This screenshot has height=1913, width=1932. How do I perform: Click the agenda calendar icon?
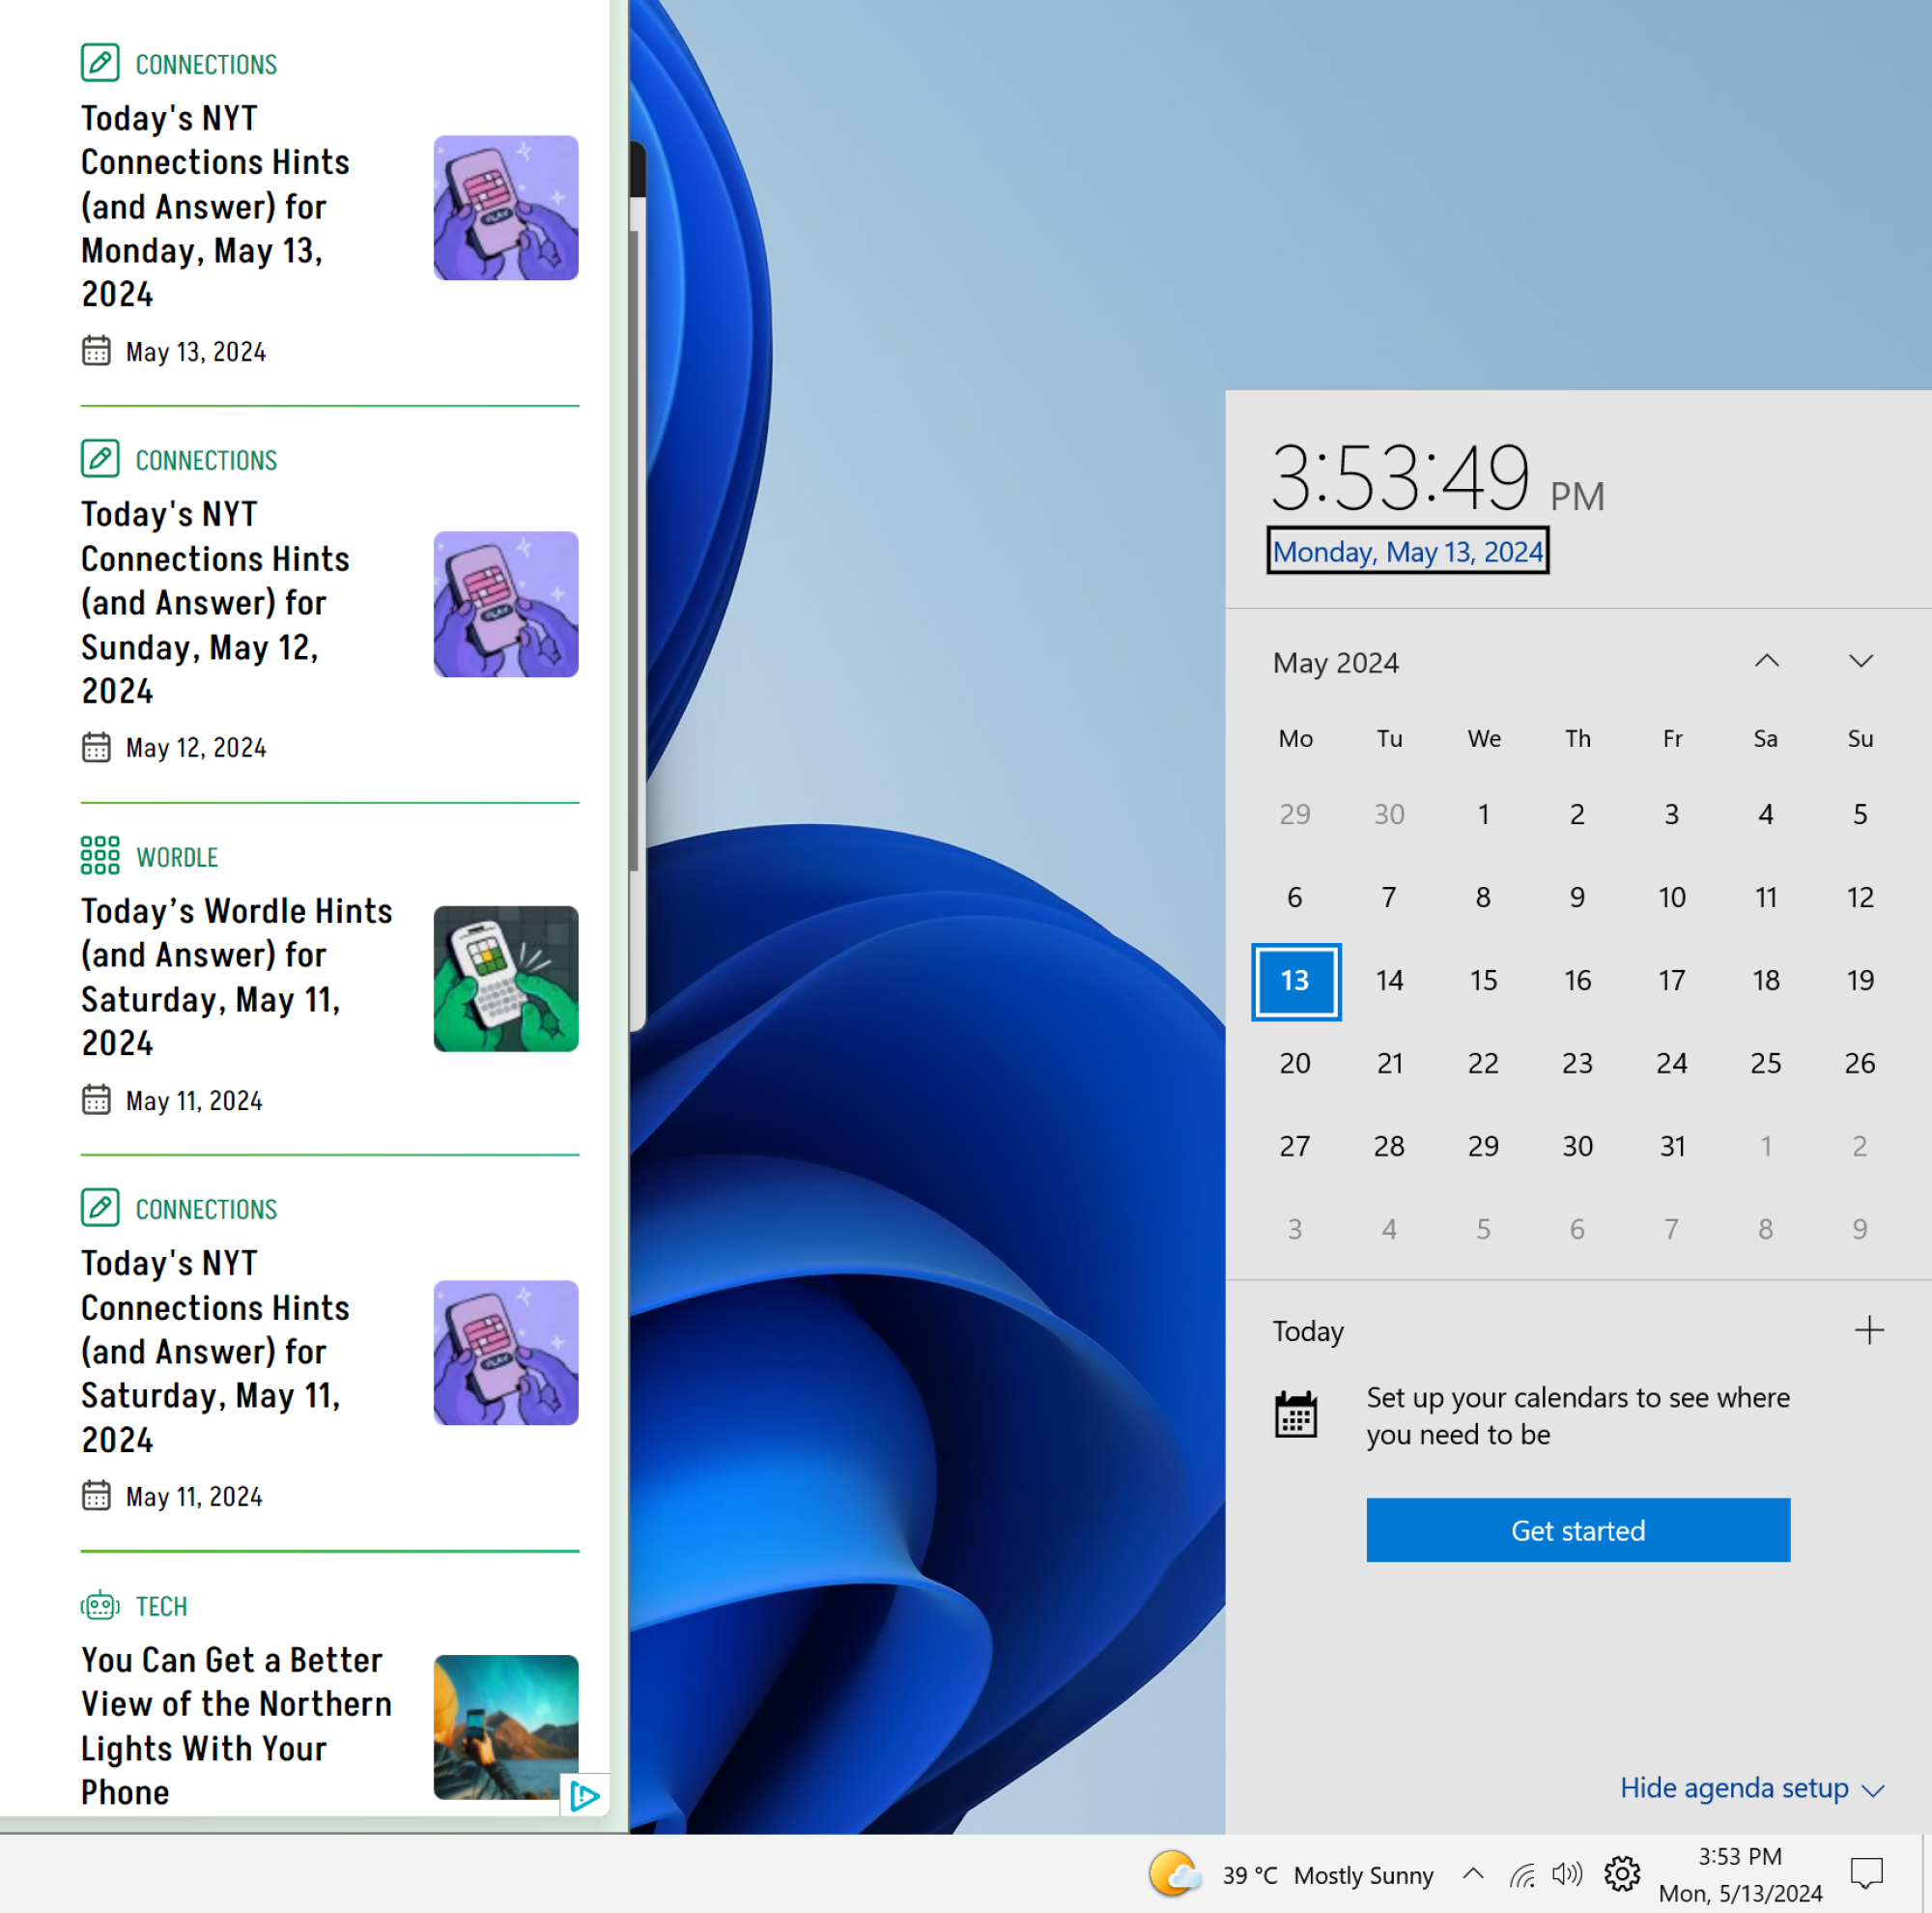(1296, 1415)
